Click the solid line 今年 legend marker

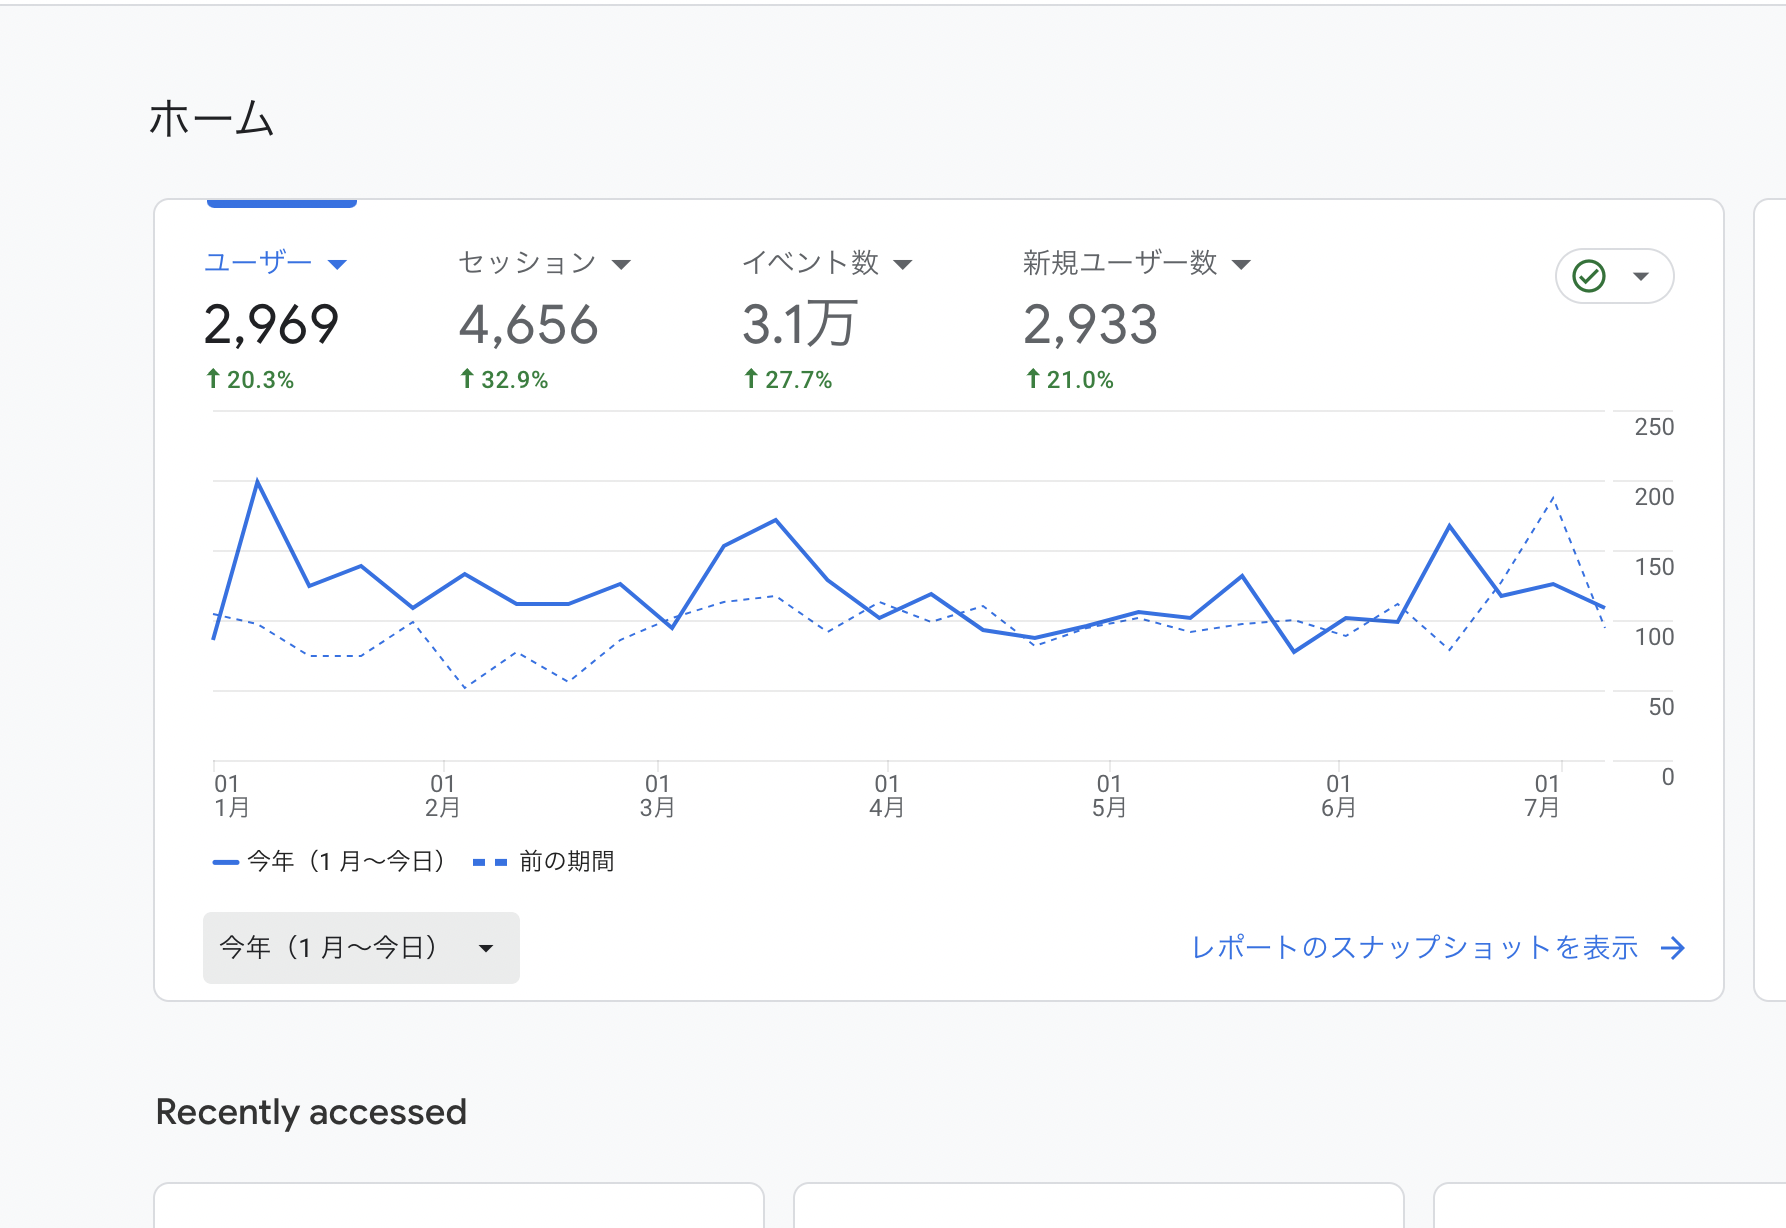226,862
